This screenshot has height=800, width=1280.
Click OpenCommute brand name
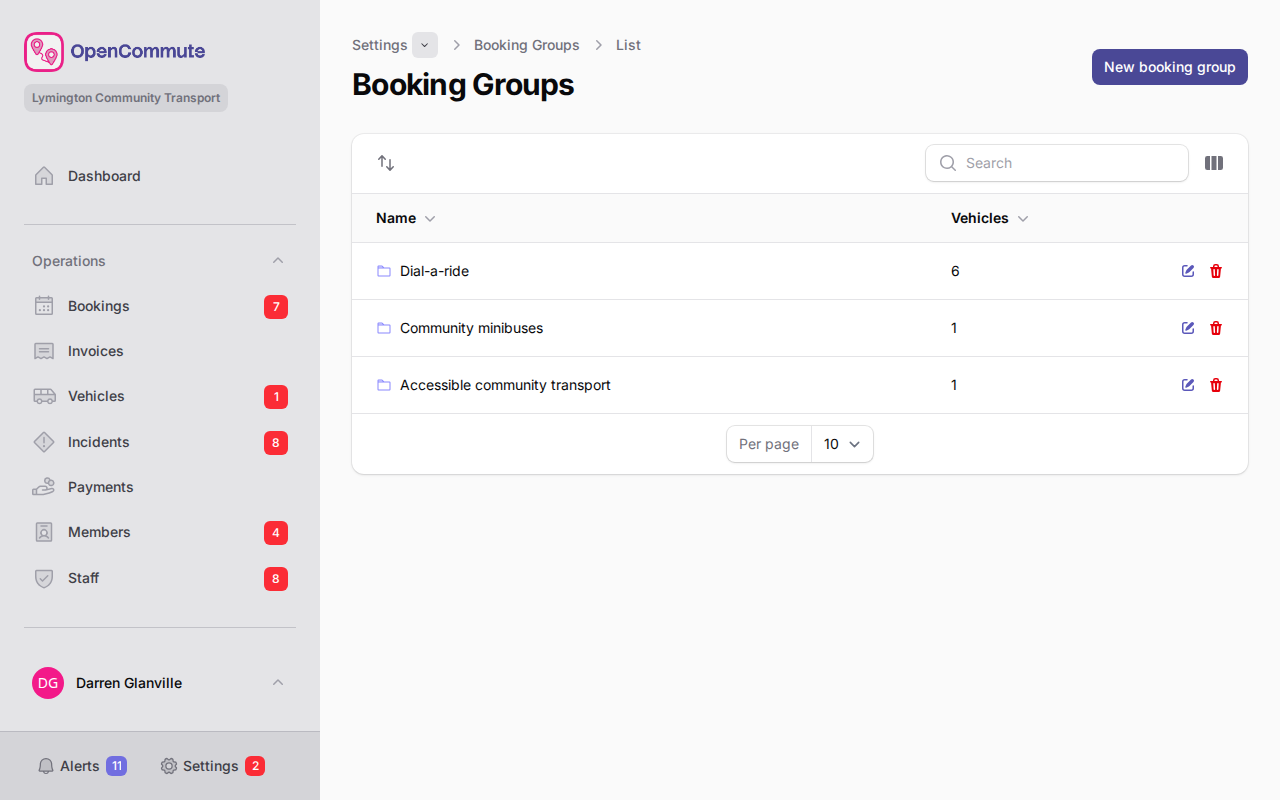coord(138,51)
